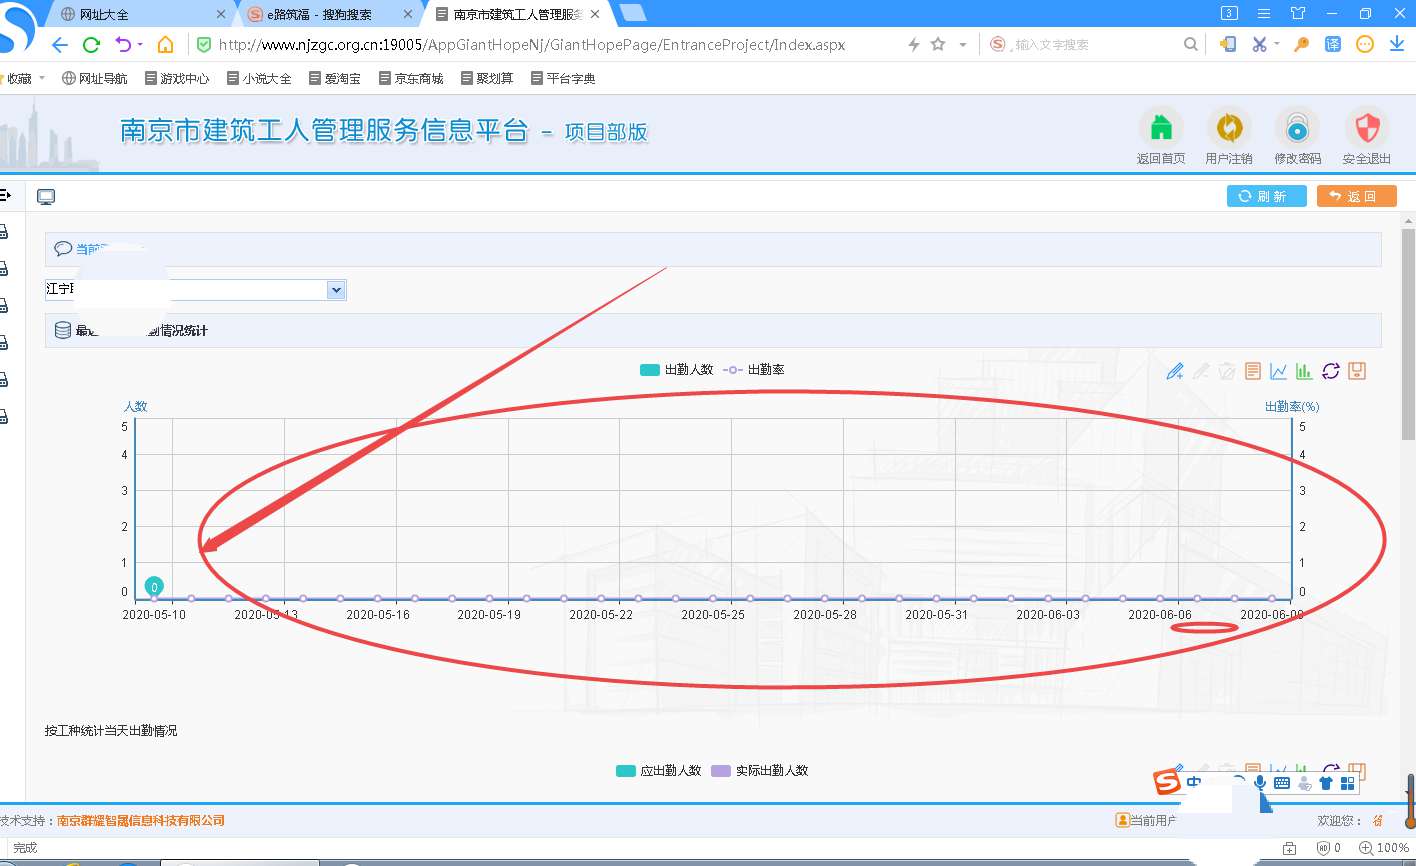Image resolution: width=1416 pixels, height=866 pixels.
Task: Open the browser download arrow dropdown
Action: click(x=1397, y=44)
